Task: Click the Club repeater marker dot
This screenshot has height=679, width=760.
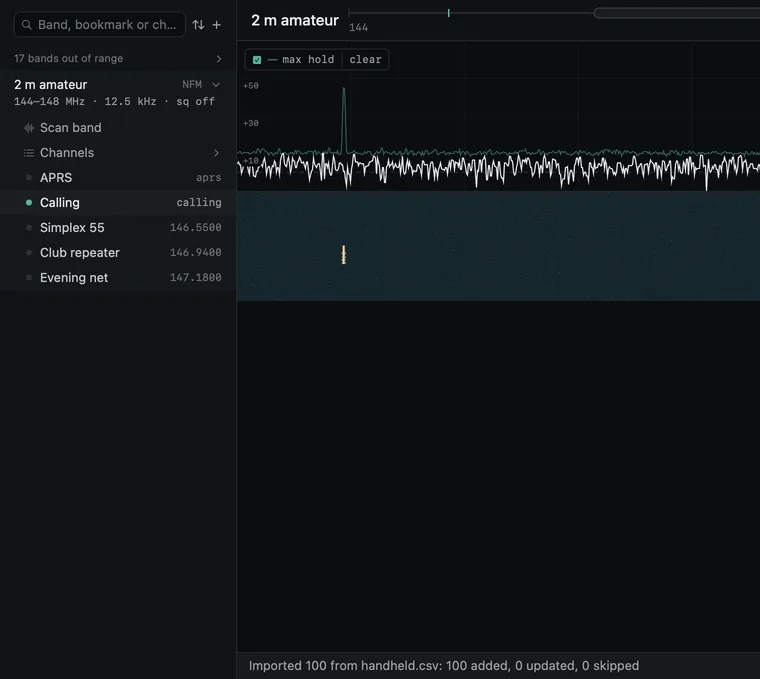Action: pos(29,253)
